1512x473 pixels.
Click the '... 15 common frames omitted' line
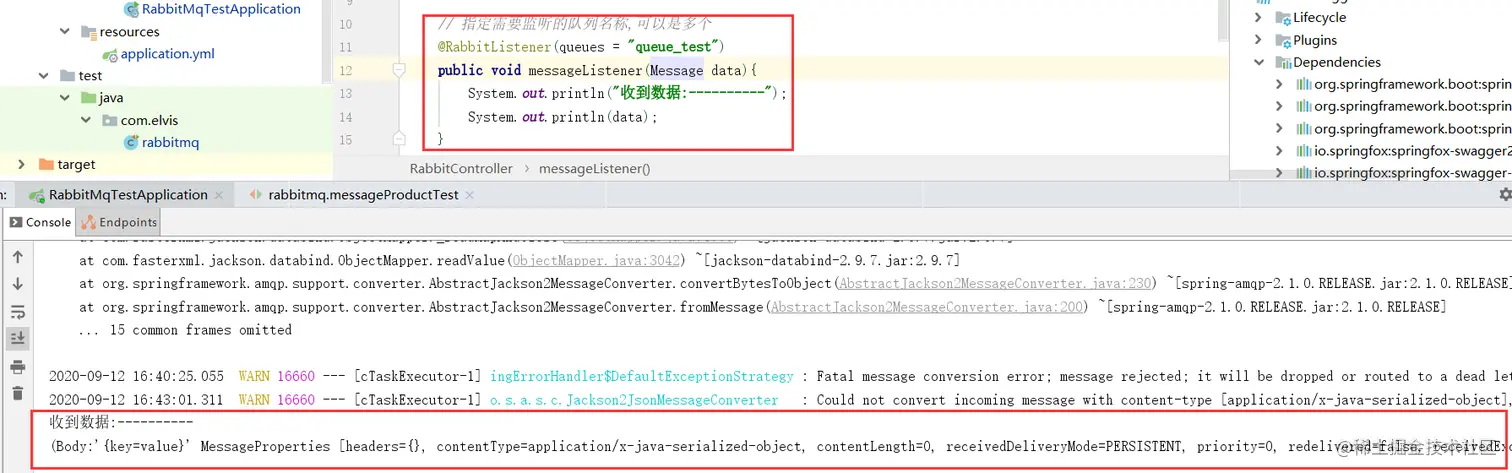tap(185, 330)
